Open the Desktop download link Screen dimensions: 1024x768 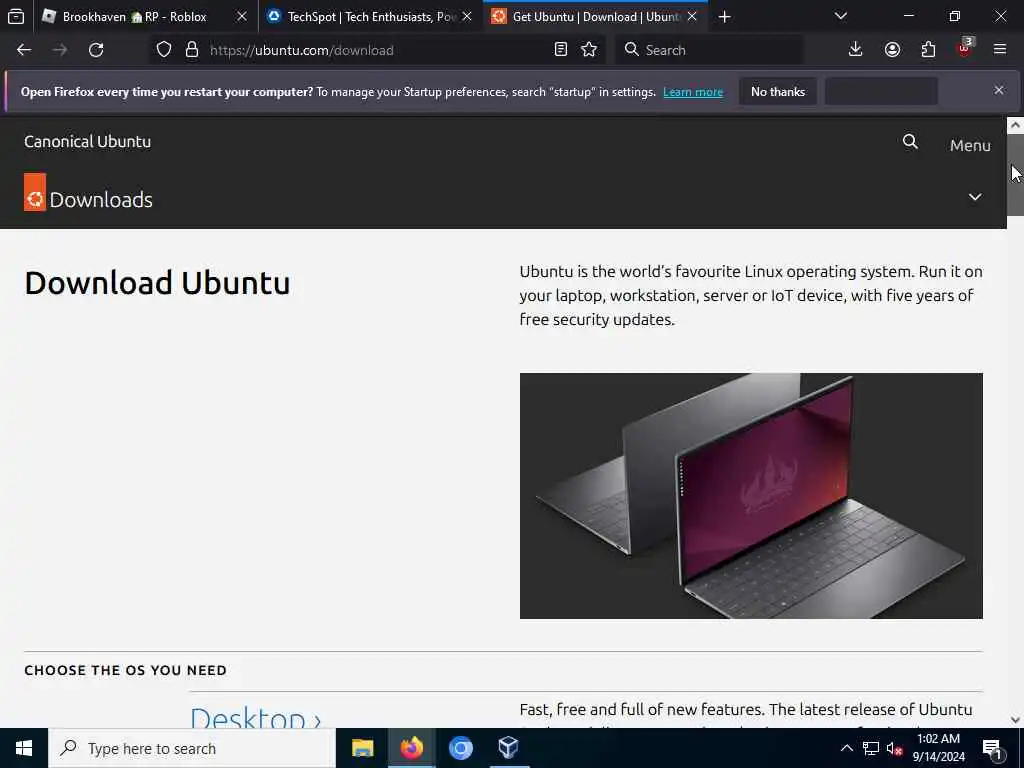(x=256, y=718)
